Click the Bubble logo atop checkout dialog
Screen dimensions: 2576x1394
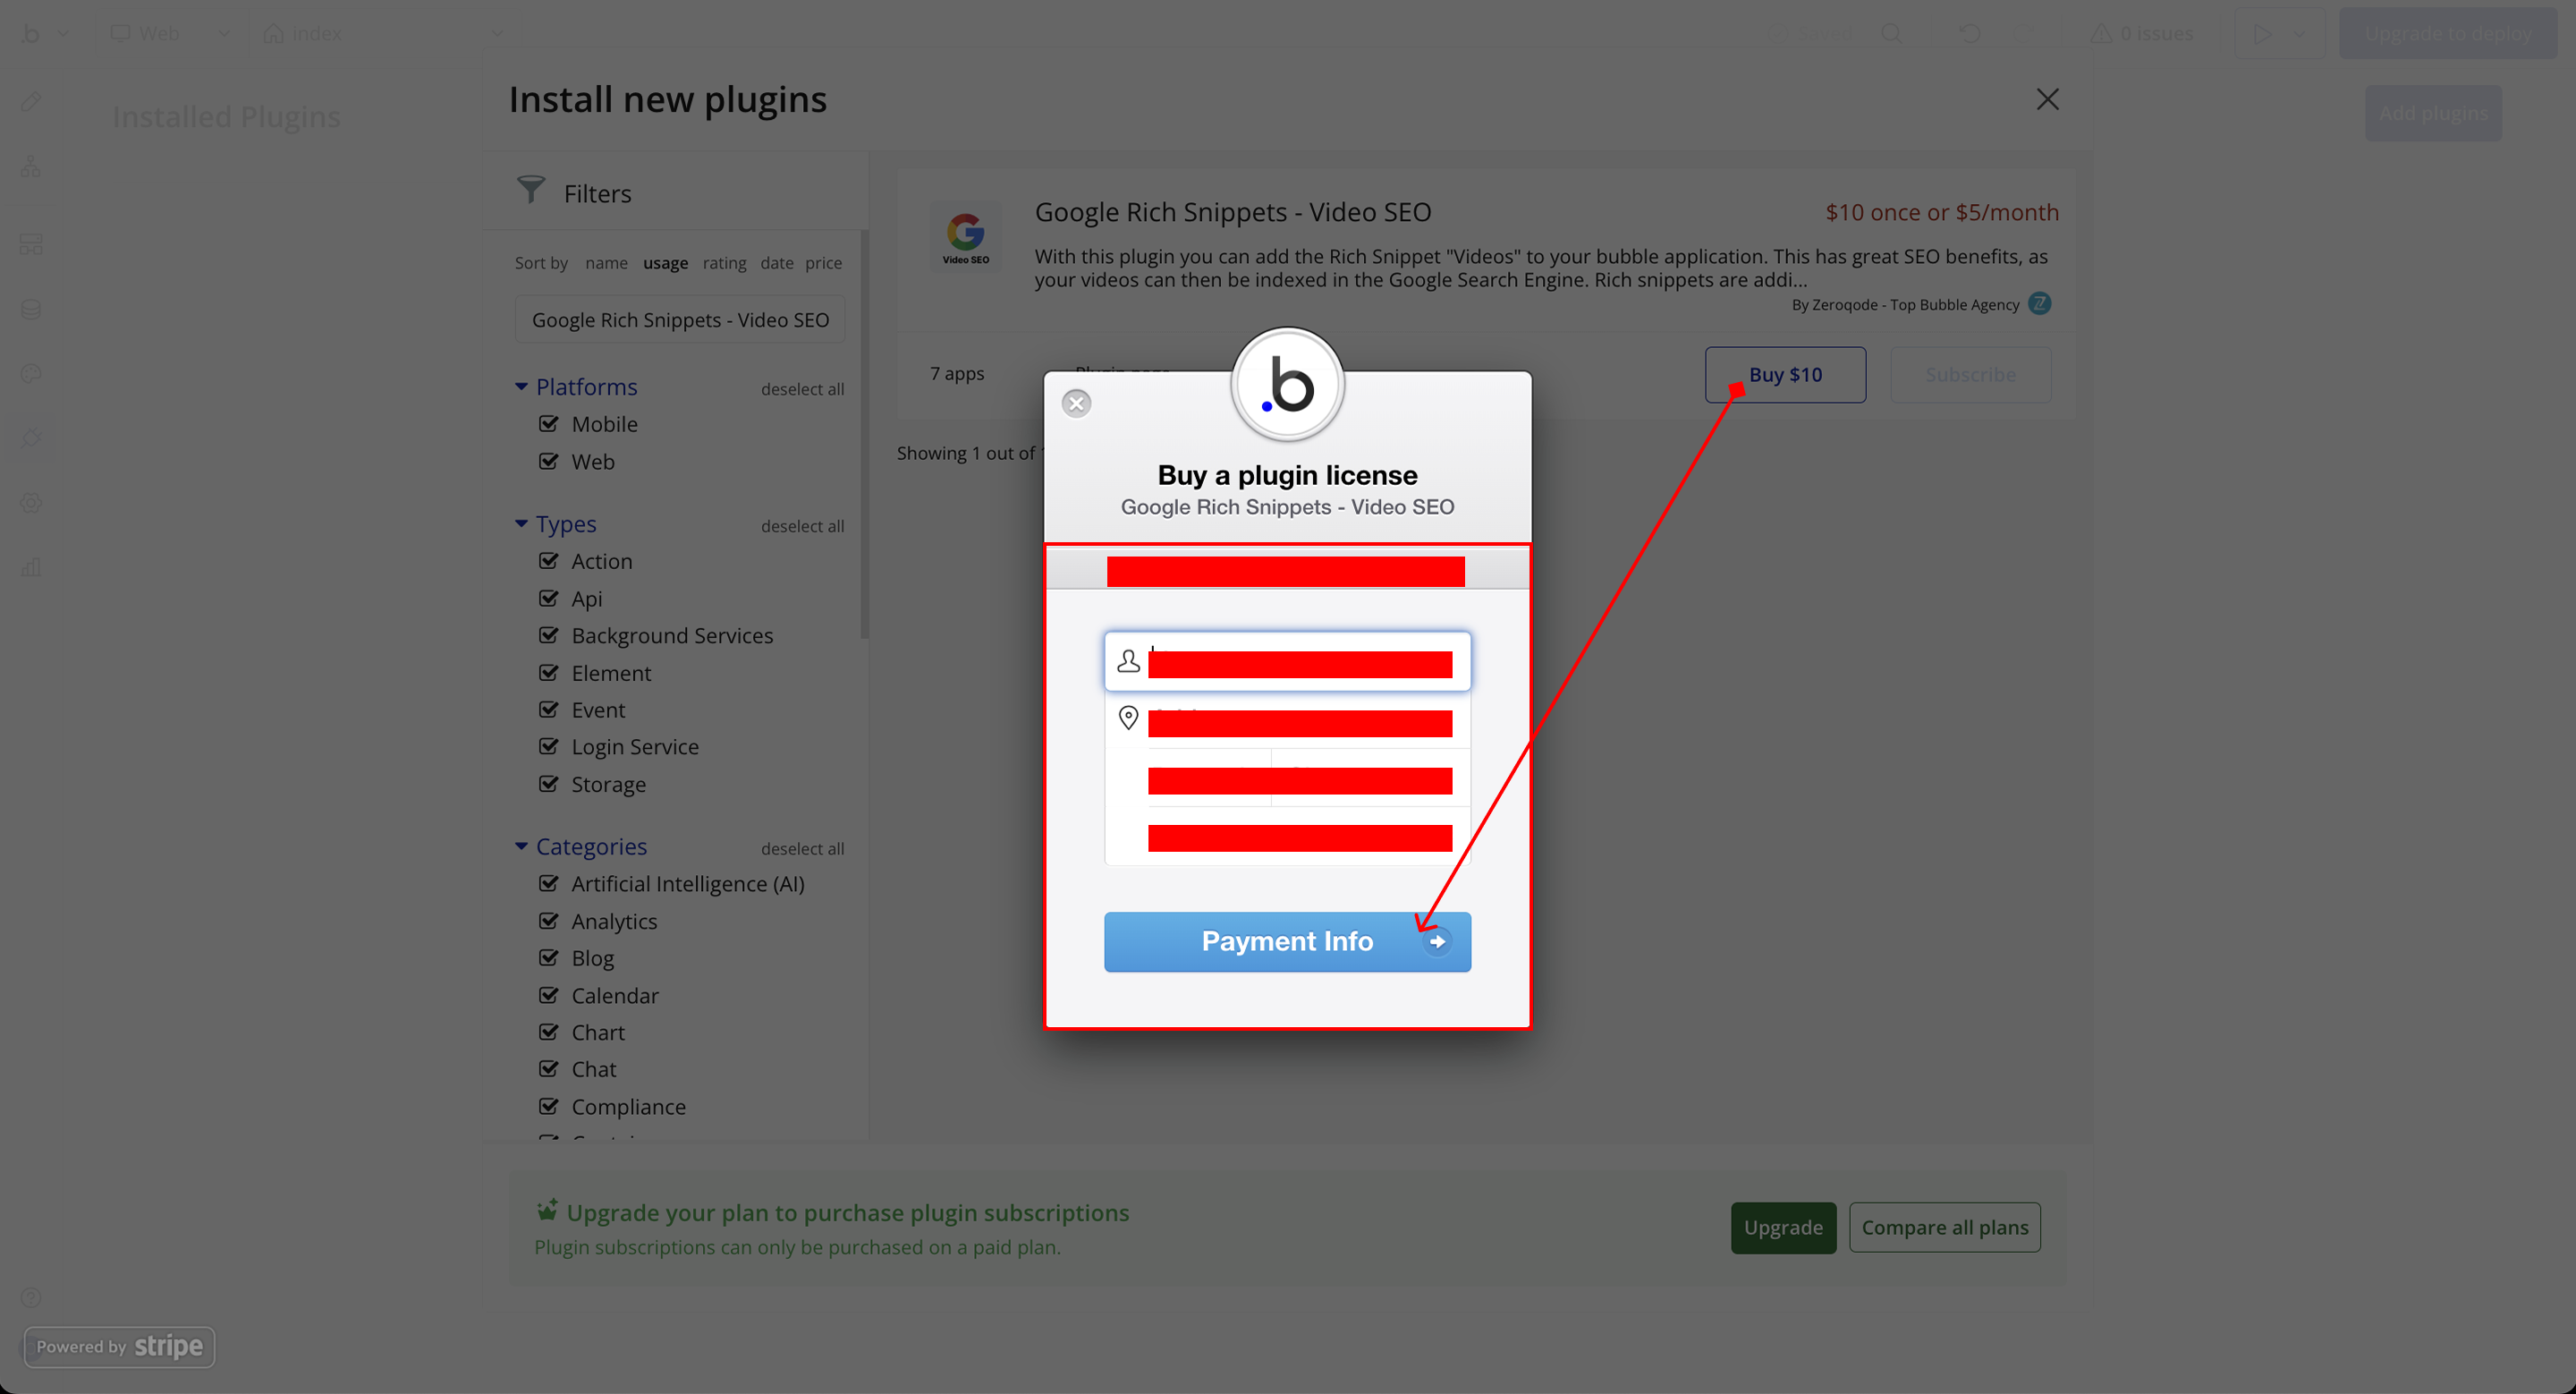click(x=1287, y=385)
